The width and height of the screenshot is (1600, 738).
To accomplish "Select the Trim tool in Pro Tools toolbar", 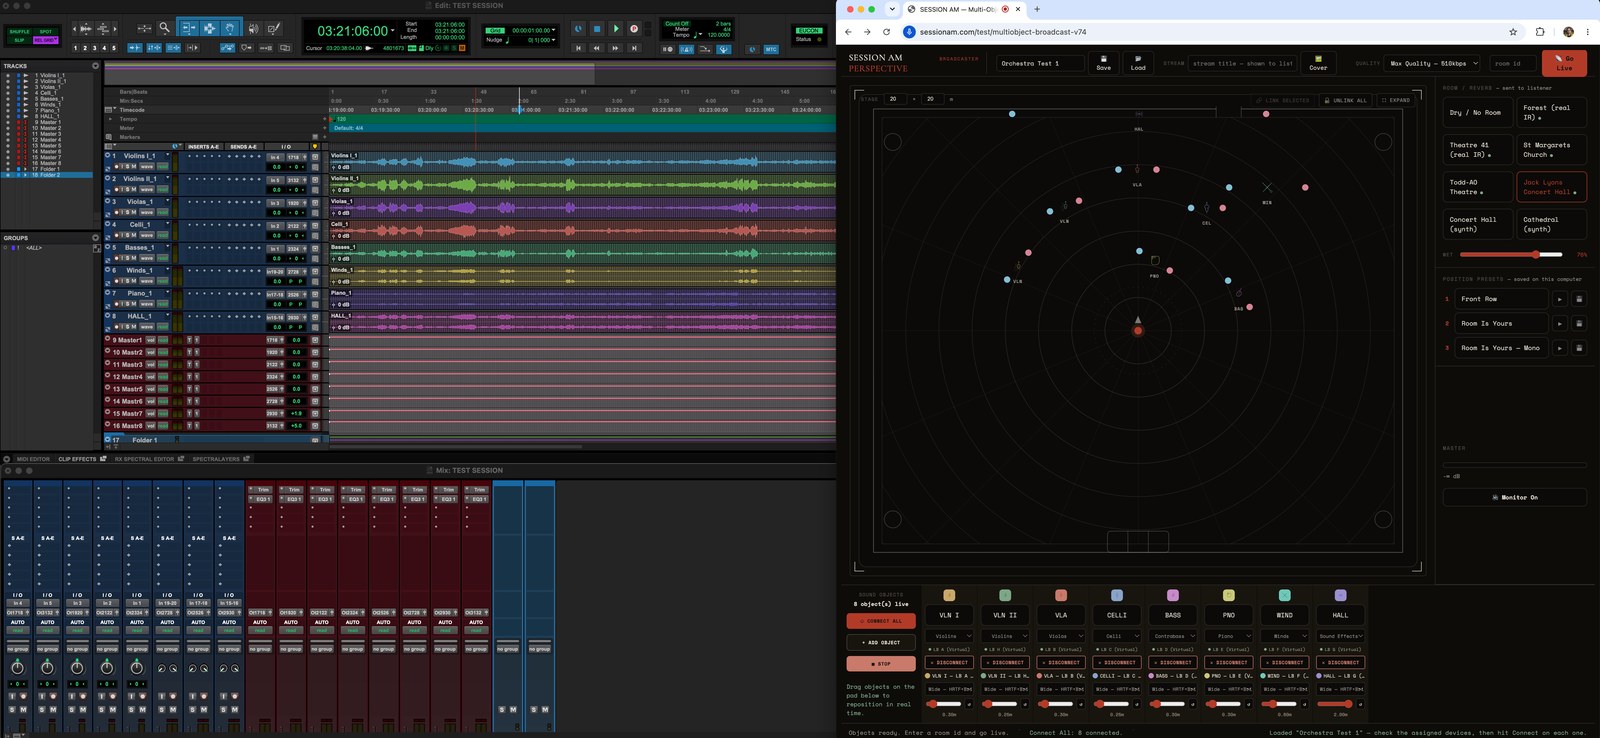I will click(x=188, y=29).
